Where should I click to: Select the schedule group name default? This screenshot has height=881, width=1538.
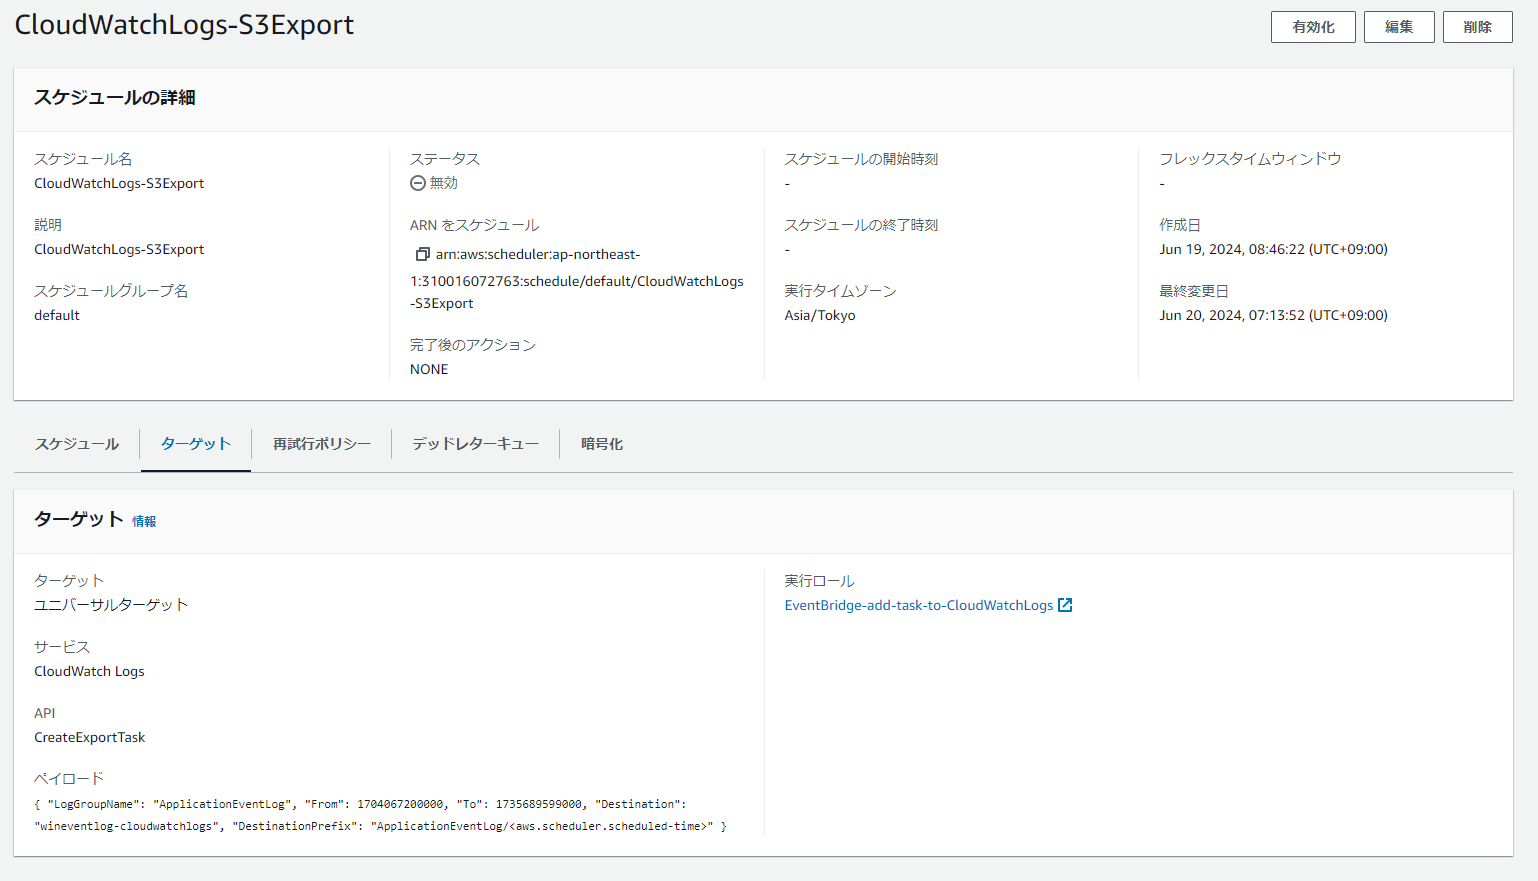click(x=56, y=315)
